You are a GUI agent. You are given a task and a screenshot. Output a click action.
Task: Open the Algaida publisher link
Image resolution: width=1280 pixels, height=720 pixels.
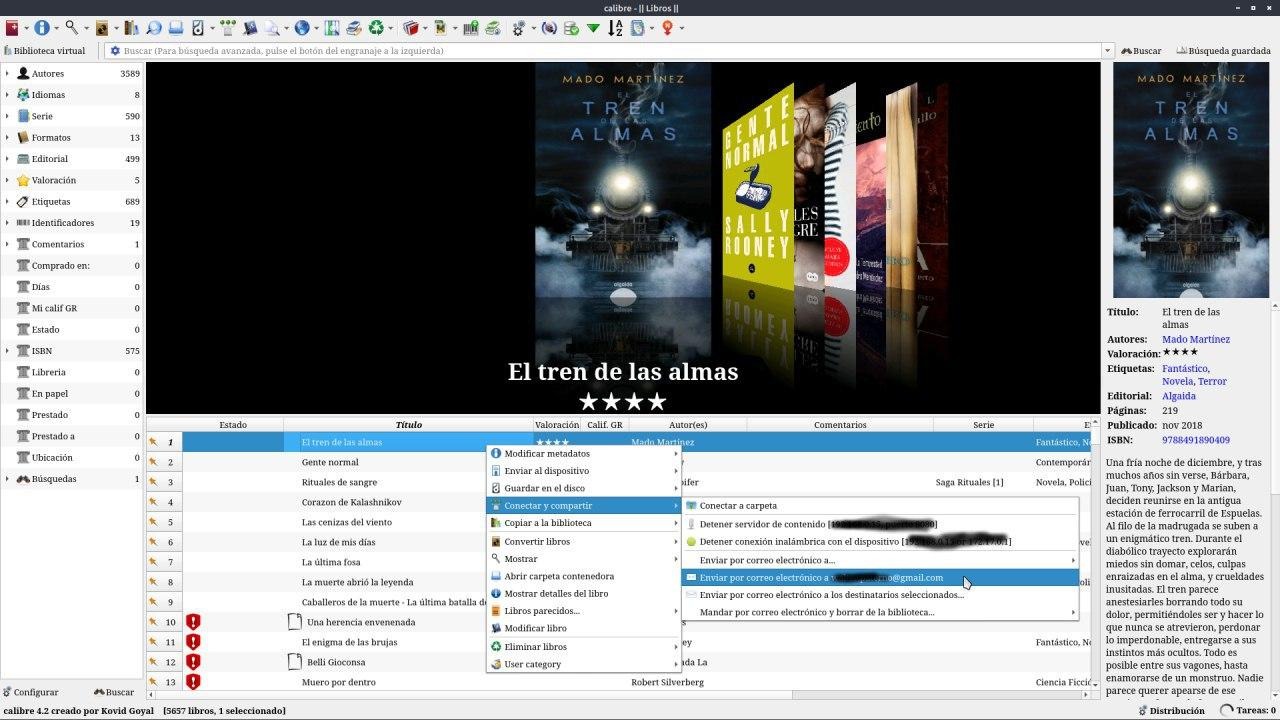click(1179, 396)
